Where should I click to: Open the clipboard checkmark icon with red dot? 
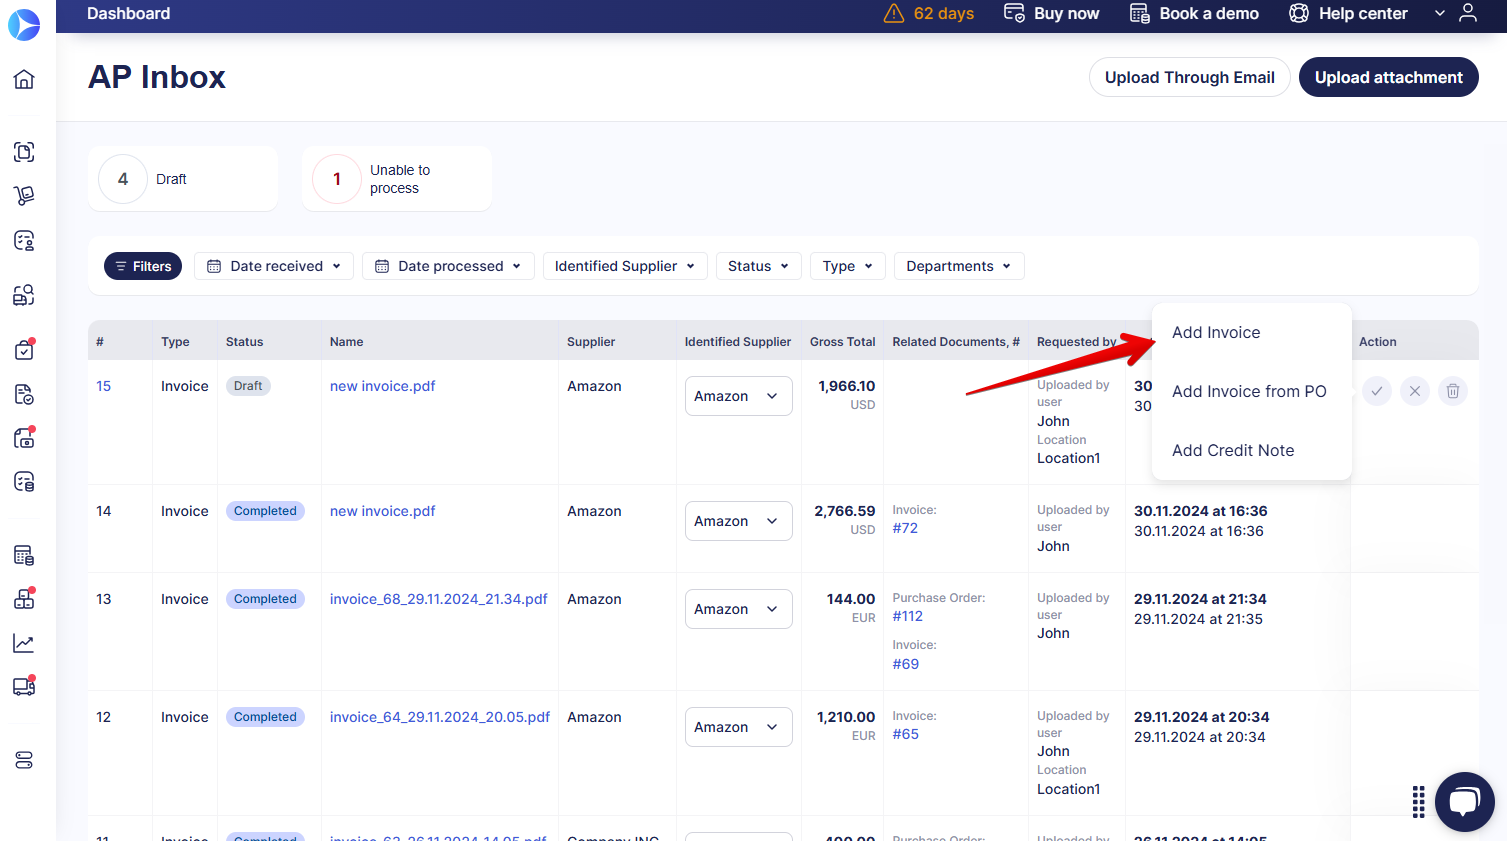pyautogui.click(x=24, y=350)
